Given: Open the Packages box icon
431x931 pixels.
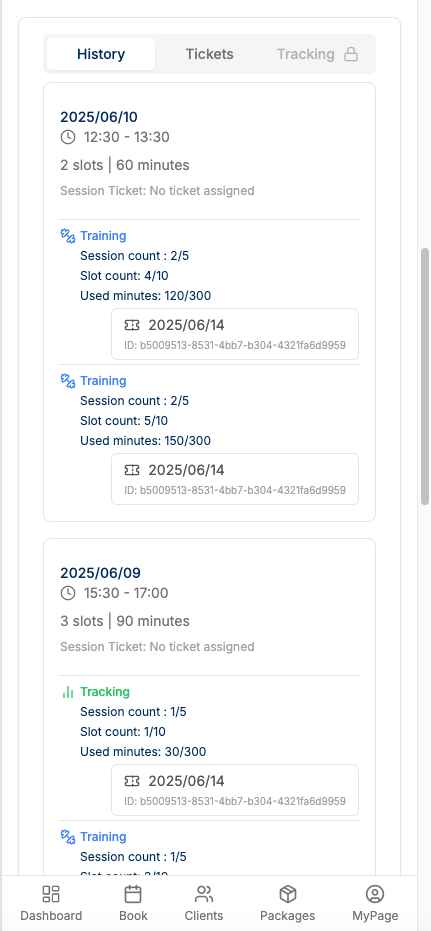Looking at the screenshot, I should (287, 894).
